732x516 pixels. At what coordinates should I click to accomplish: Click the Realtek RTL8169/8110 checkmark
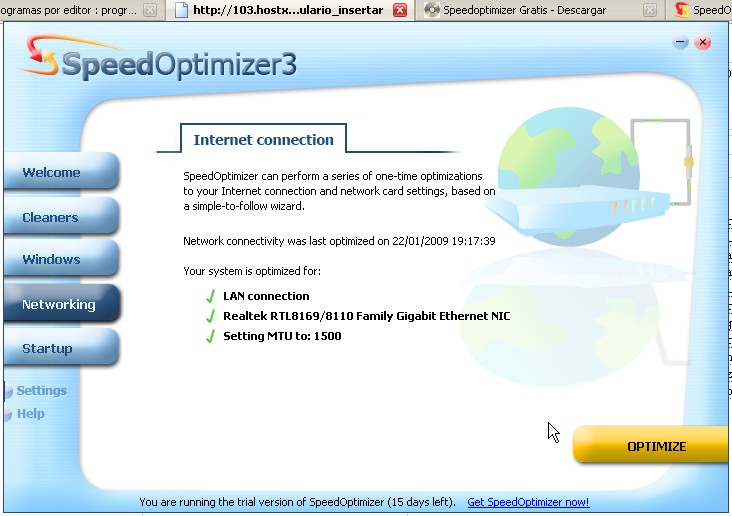pyautogui.click(x=211, y=316)
